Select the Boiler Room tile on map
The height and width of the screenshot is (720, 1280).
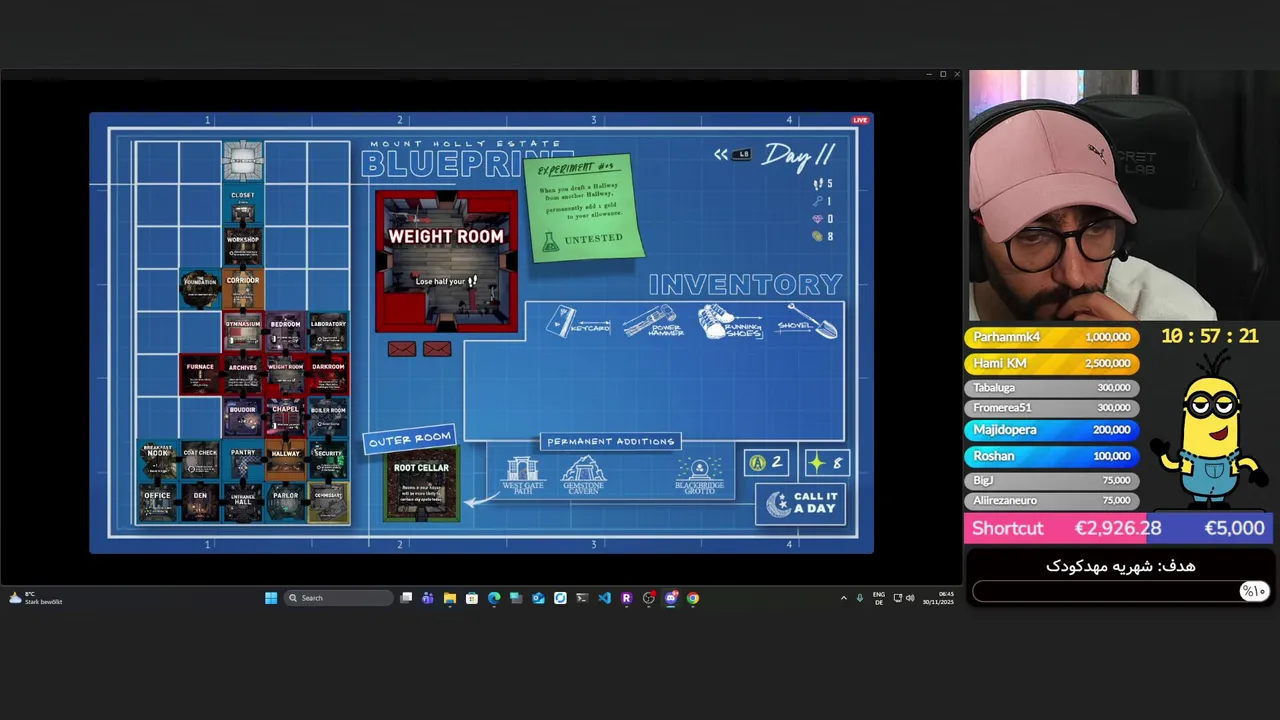click(328, 418)
